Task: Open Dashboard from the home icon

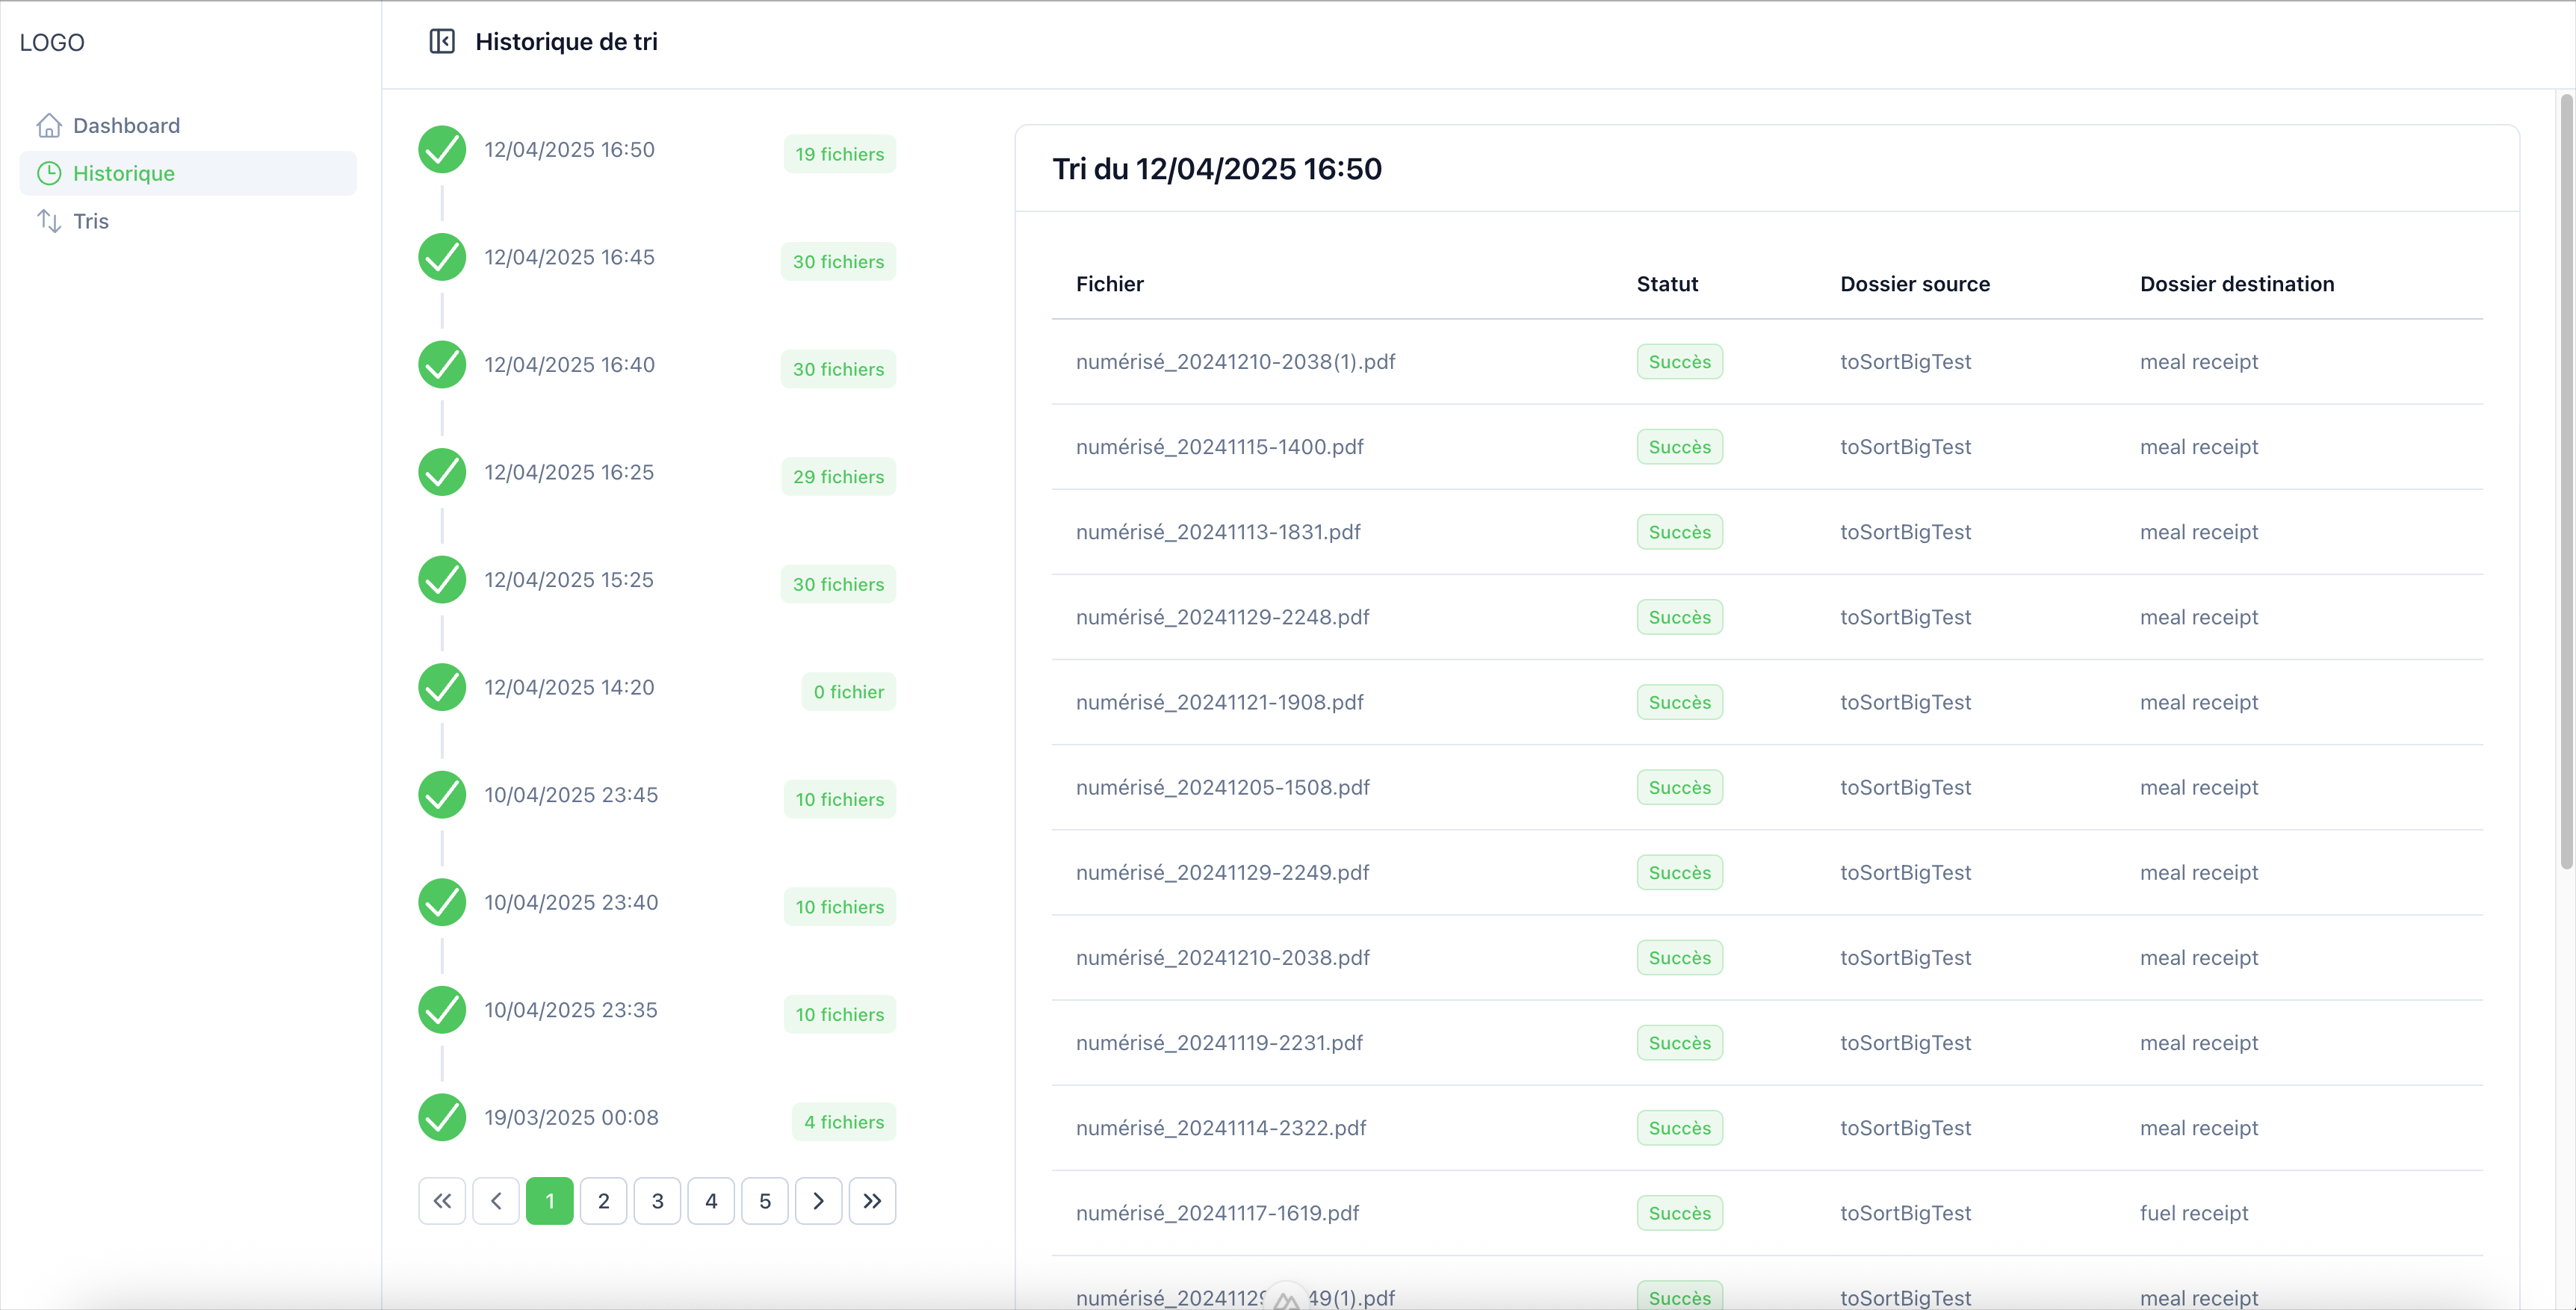Action: pos(49,125)
